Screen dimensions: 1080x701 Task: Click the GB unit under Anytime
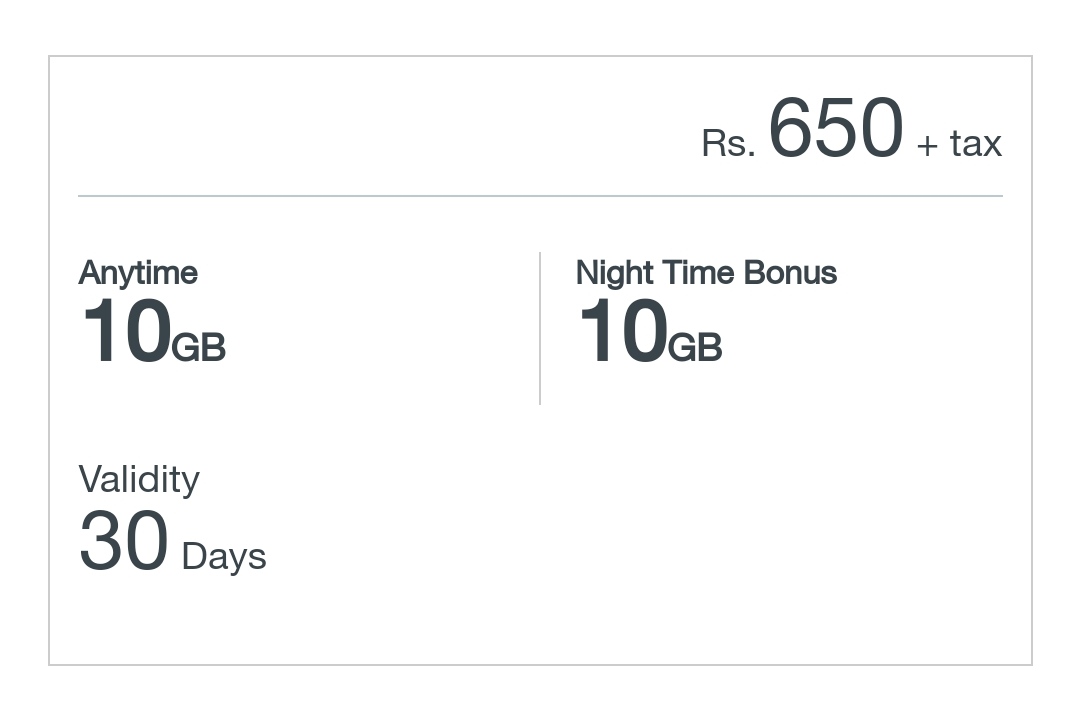199,347
